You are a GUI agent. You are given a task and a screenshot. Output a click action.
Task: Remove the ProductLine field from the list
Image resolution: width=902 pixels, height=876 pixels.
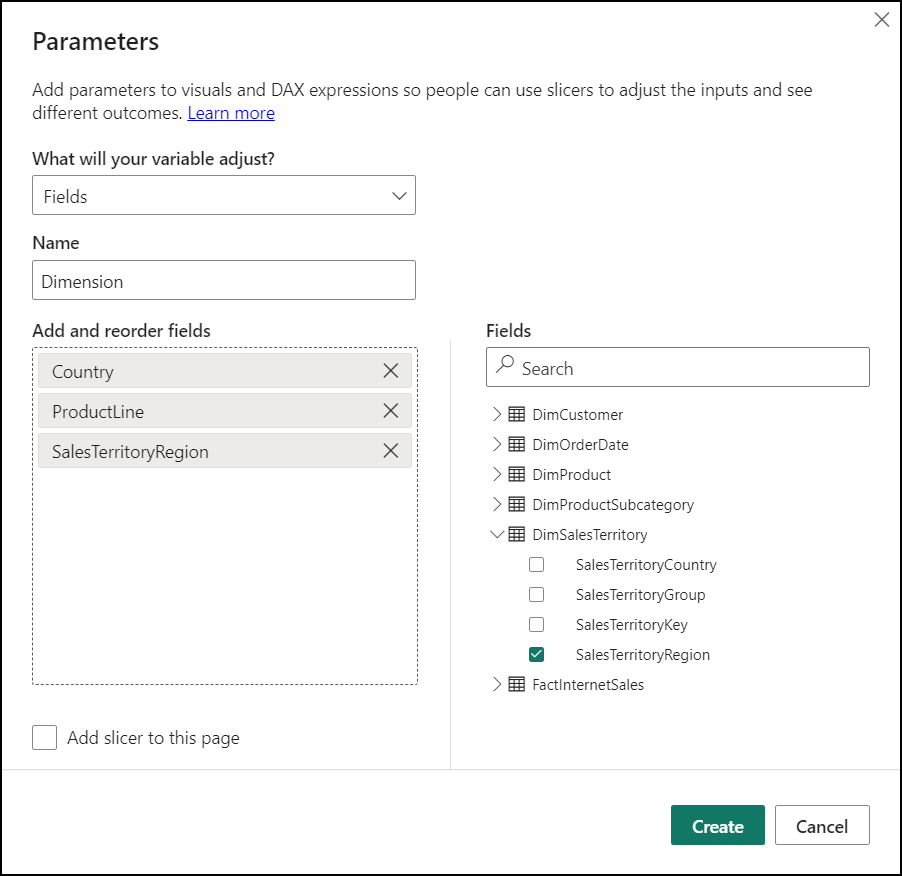point(390,410)
